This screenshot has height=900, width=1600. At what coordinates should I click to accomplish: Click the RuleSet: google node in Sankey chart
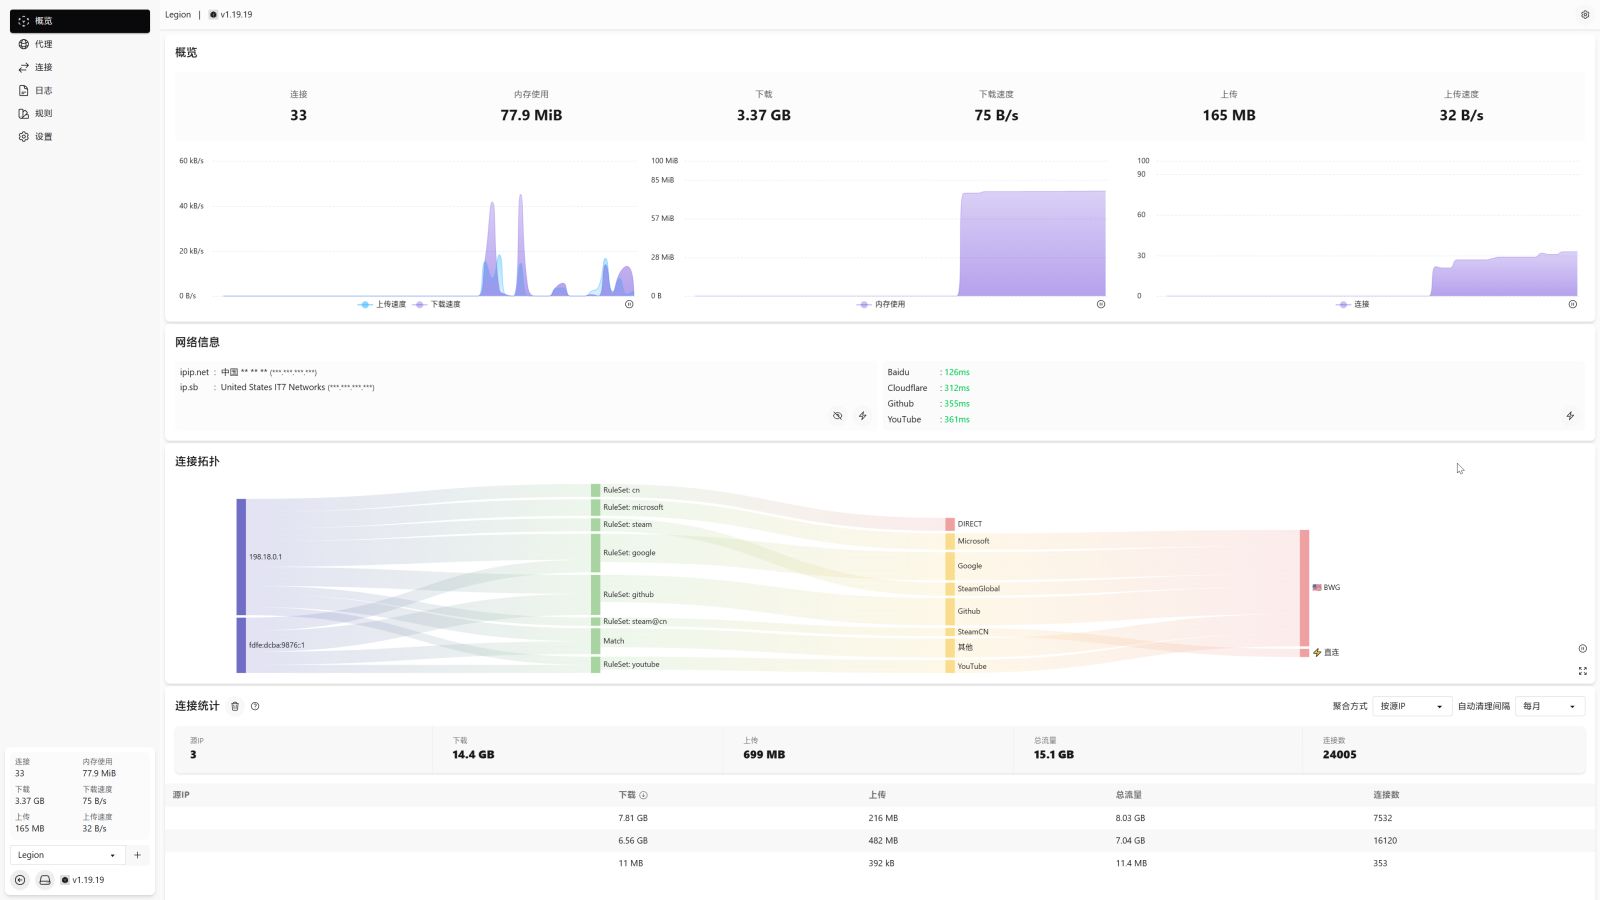tap(596, 553)
